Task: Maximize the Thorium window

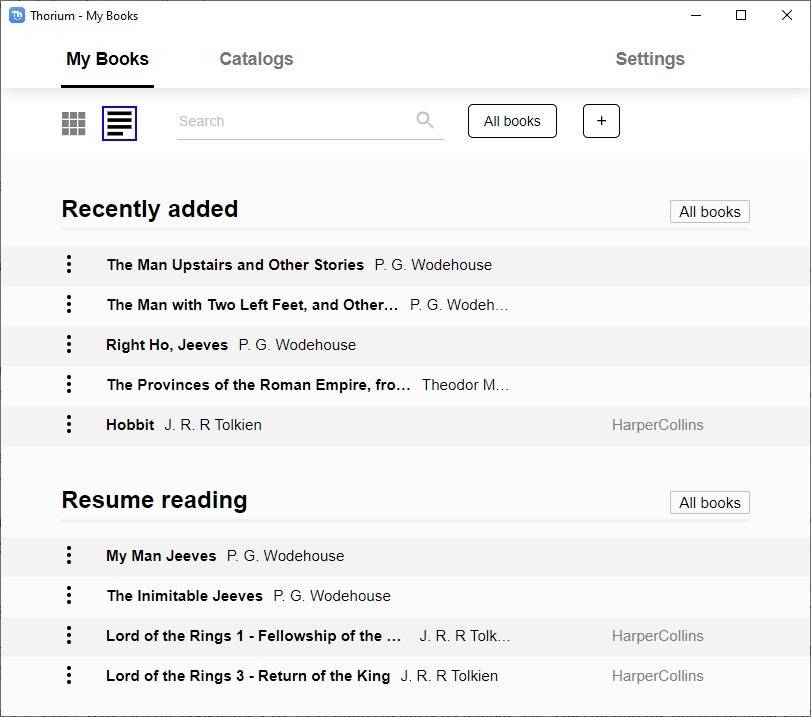Action: 741,15
